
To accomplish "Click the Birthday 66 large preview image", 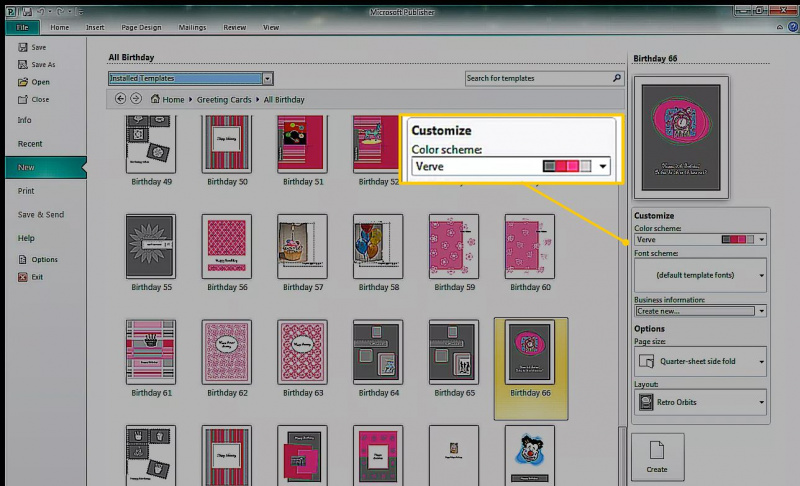I will (681, 138).
